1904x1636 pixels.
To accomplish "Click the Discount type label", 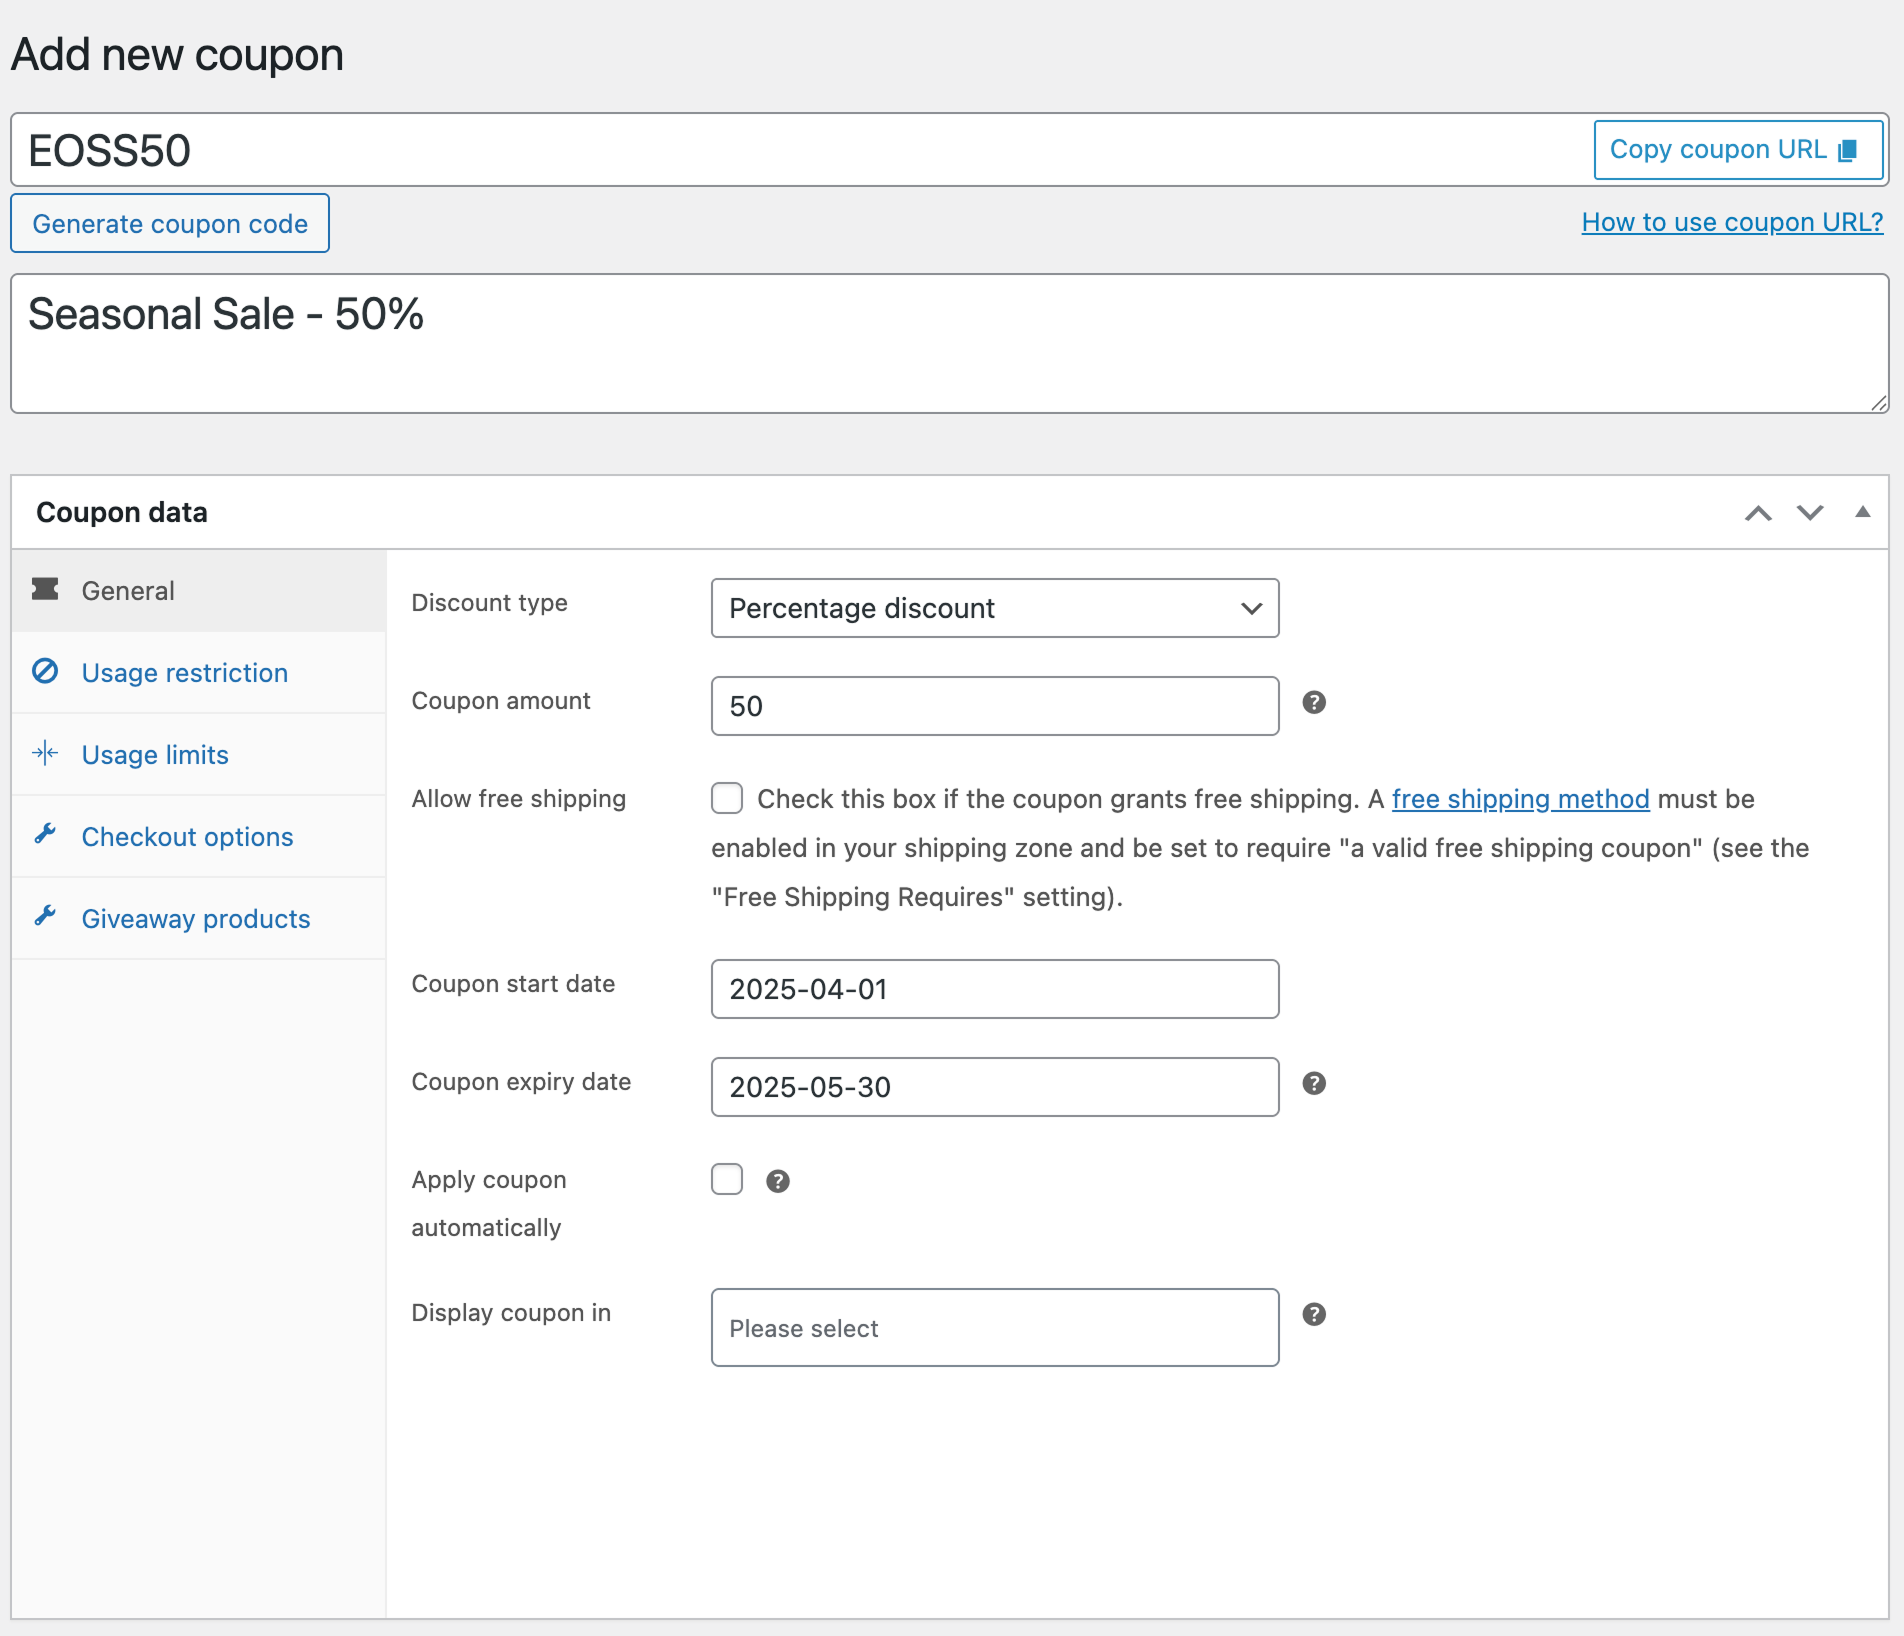I will pyautogui.click(x=489, y=603).
